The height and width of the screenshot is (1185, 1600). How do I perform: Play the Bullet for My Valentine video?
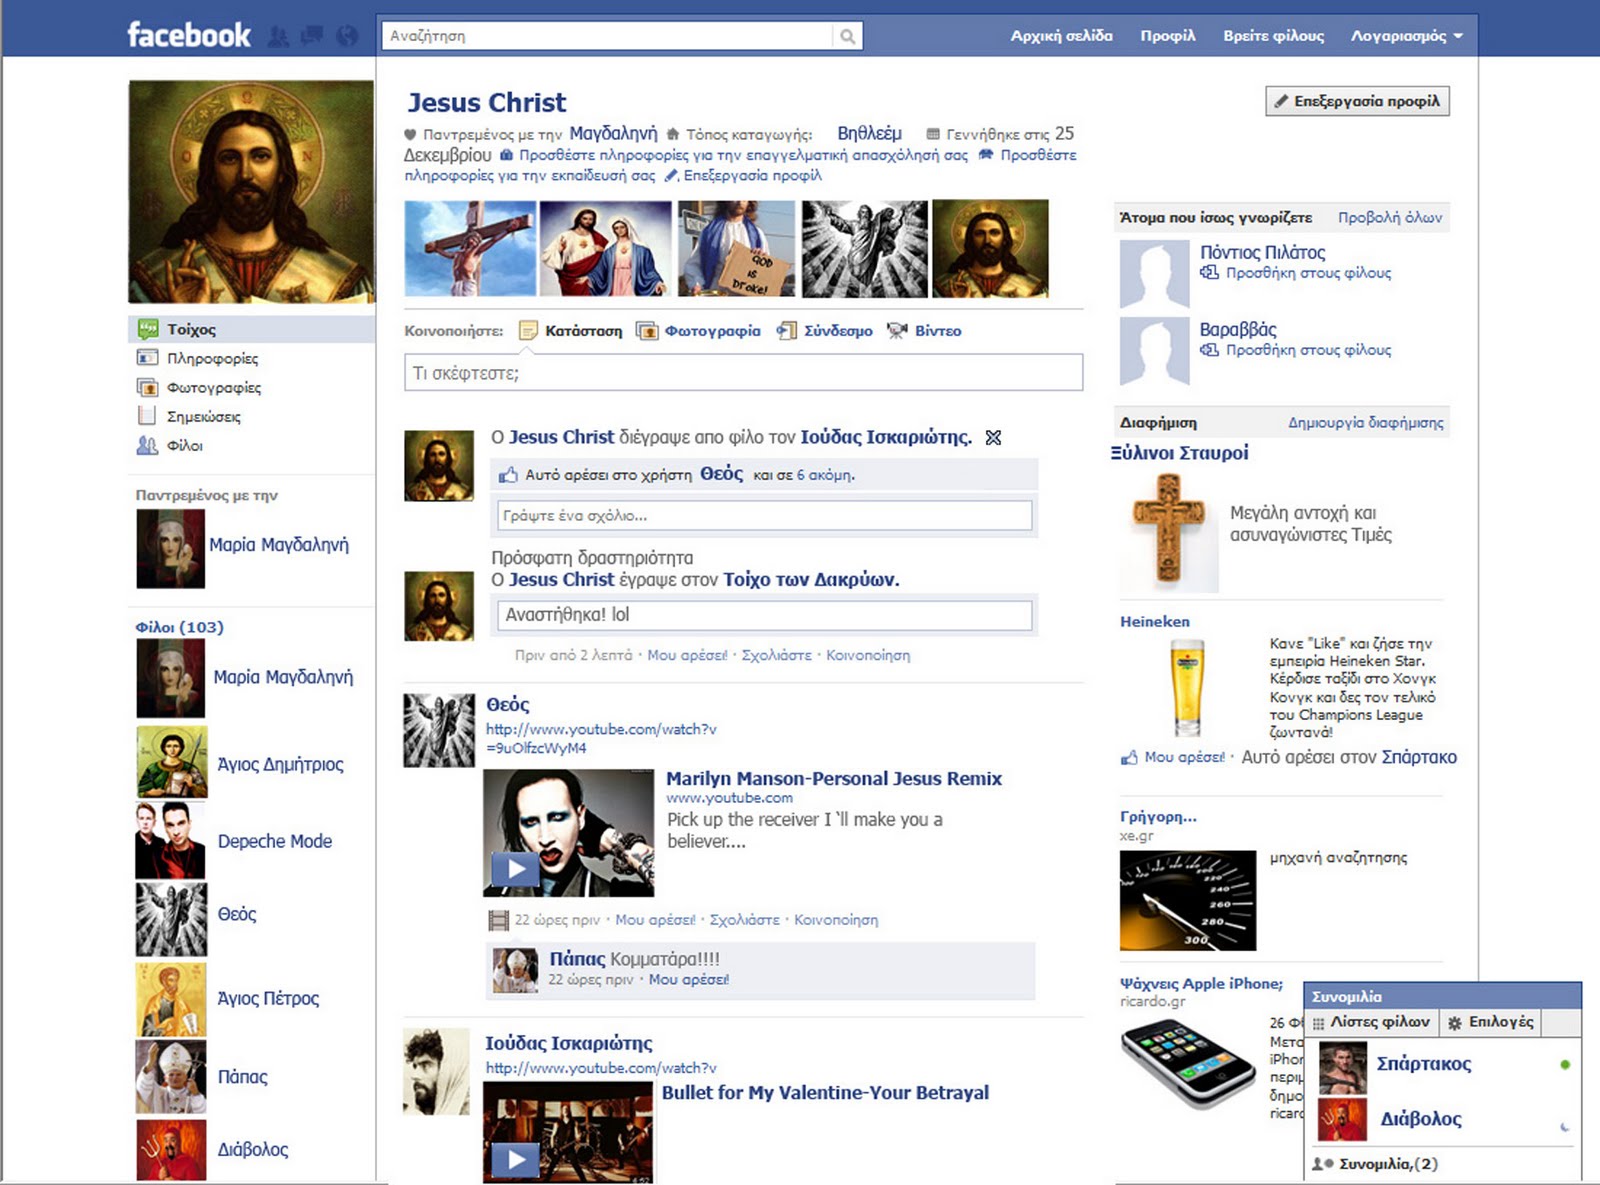[x=516, y=1159]
